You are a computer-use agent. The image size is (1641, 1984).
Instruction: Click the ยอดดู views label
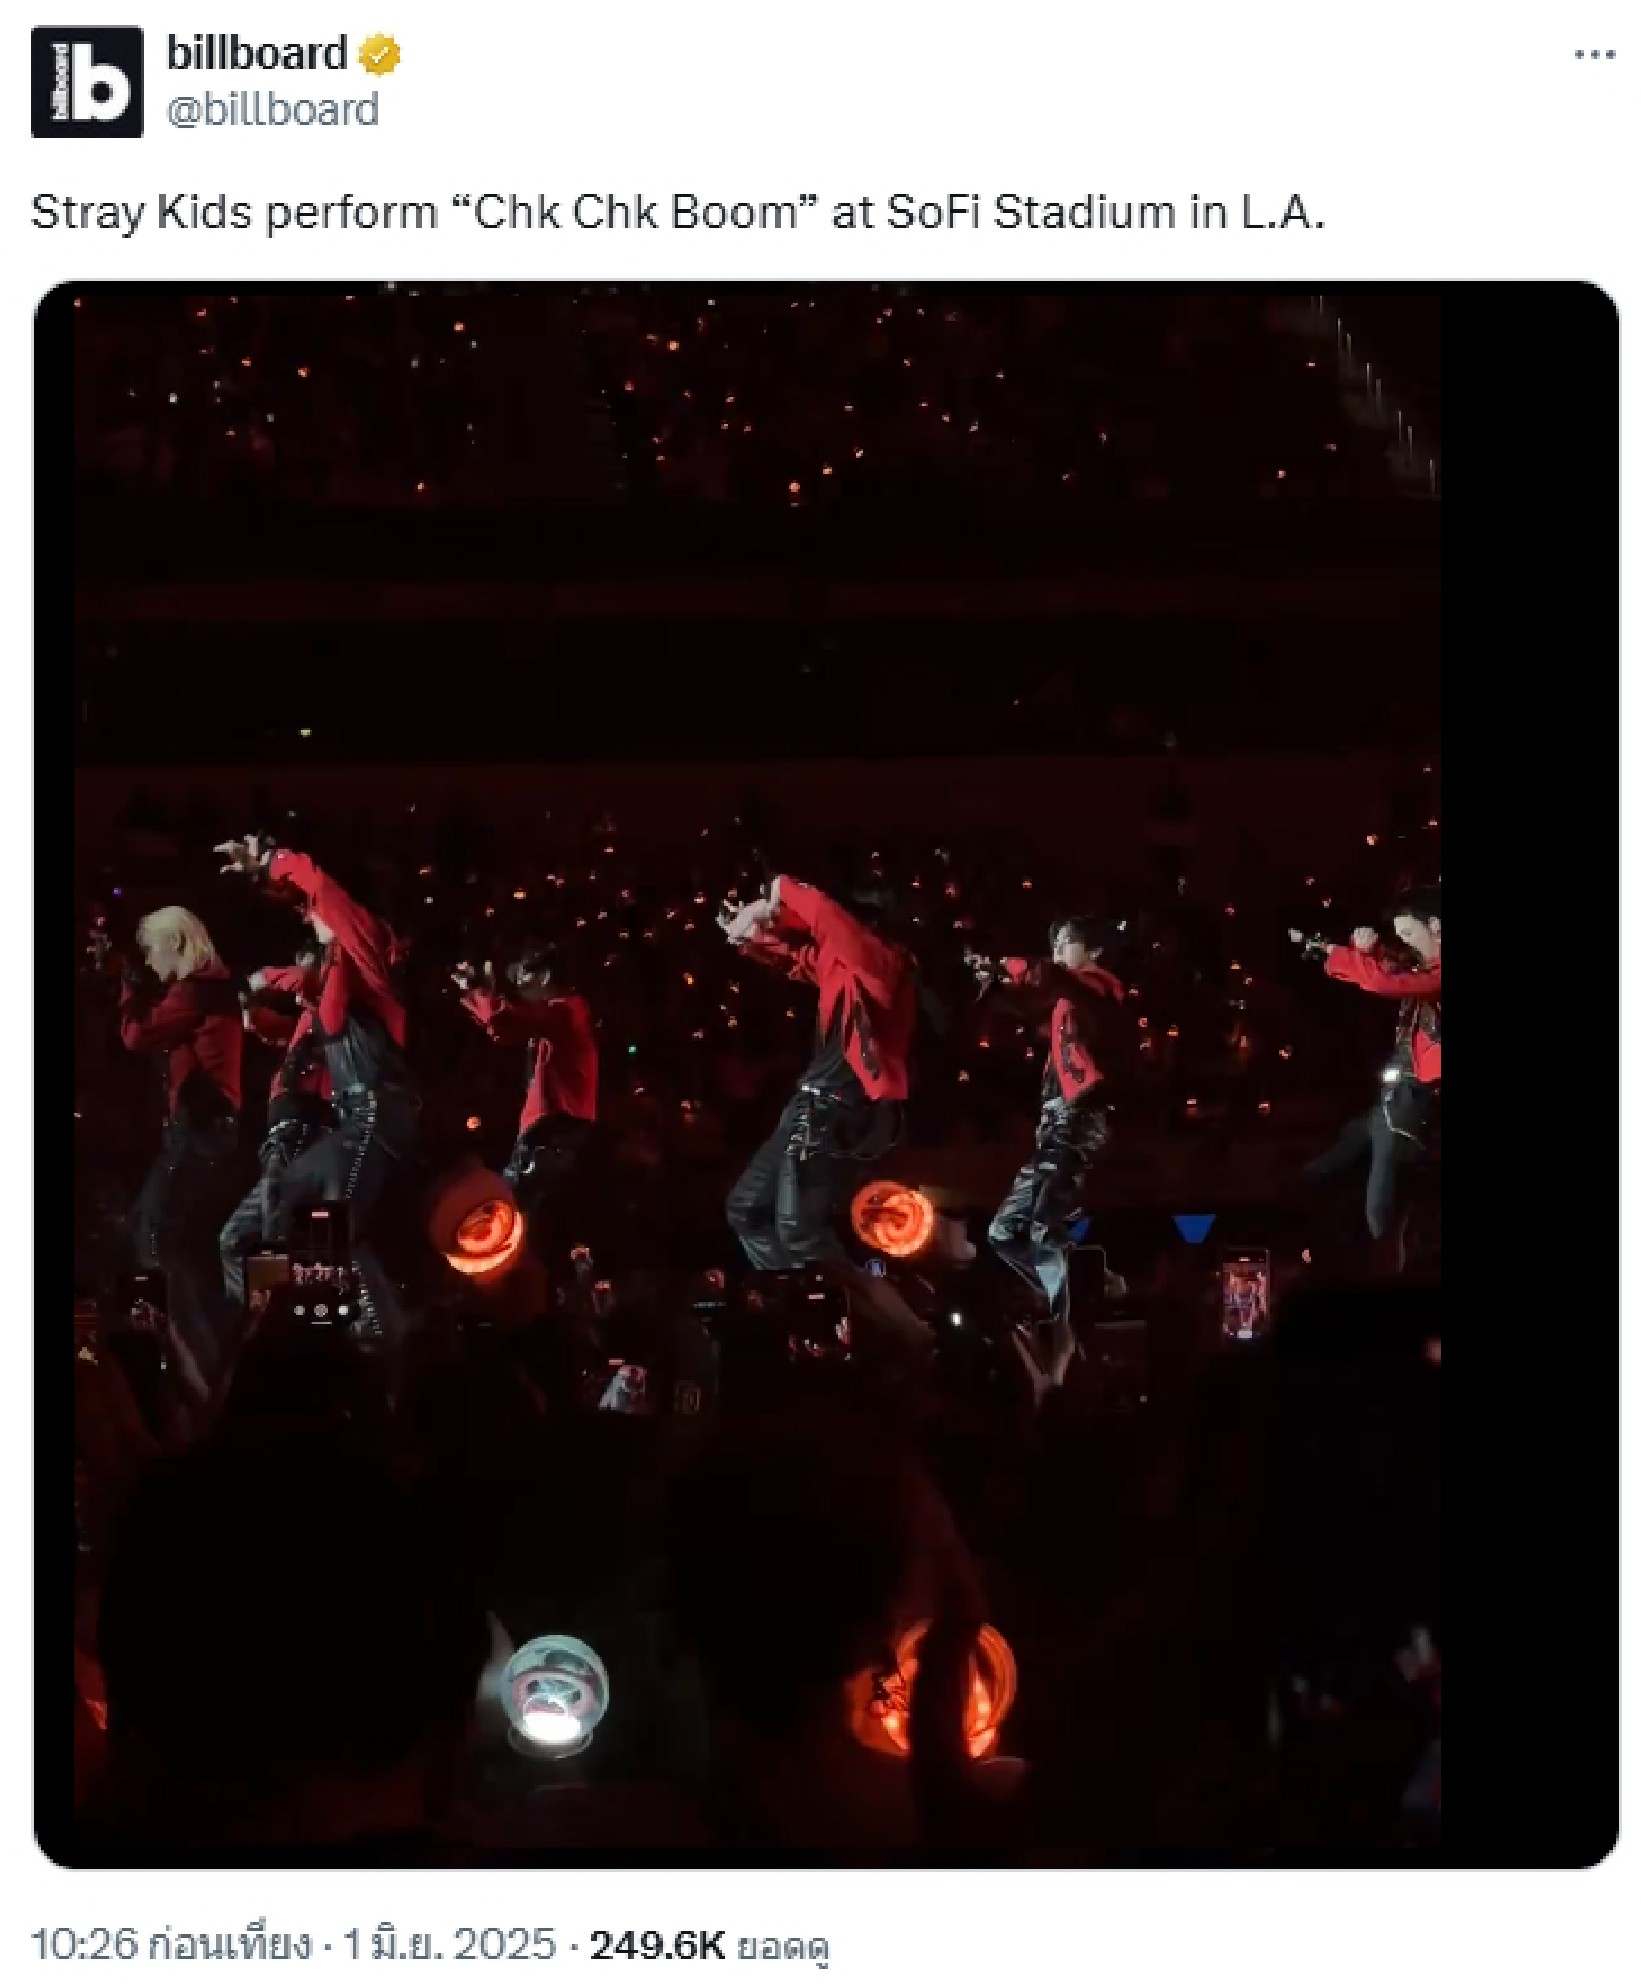(x=783, y=1946)
